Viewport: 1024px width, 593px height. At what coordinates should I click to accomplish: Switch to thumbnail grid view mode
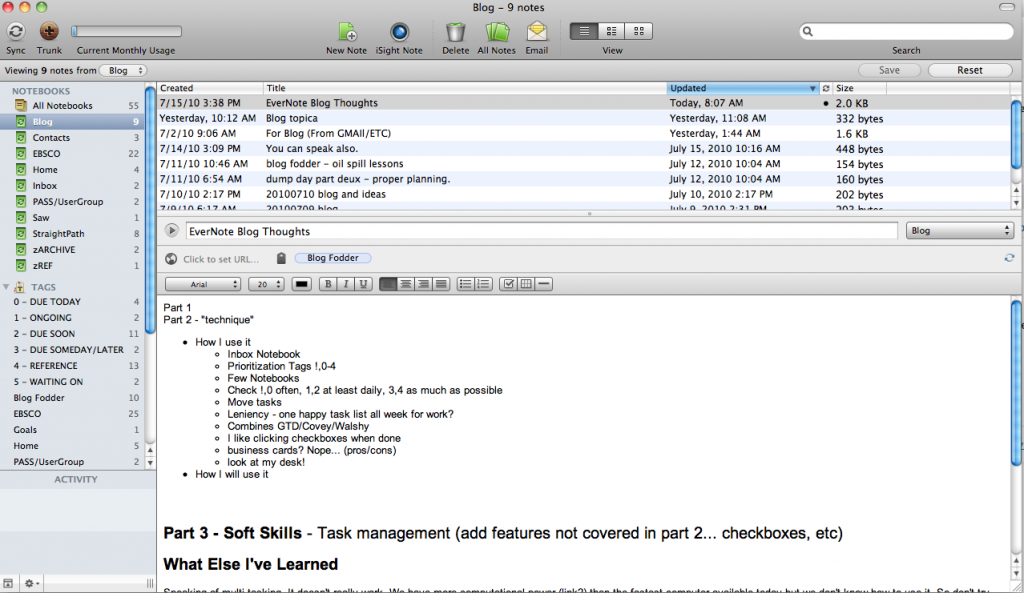tap(639, 31)
